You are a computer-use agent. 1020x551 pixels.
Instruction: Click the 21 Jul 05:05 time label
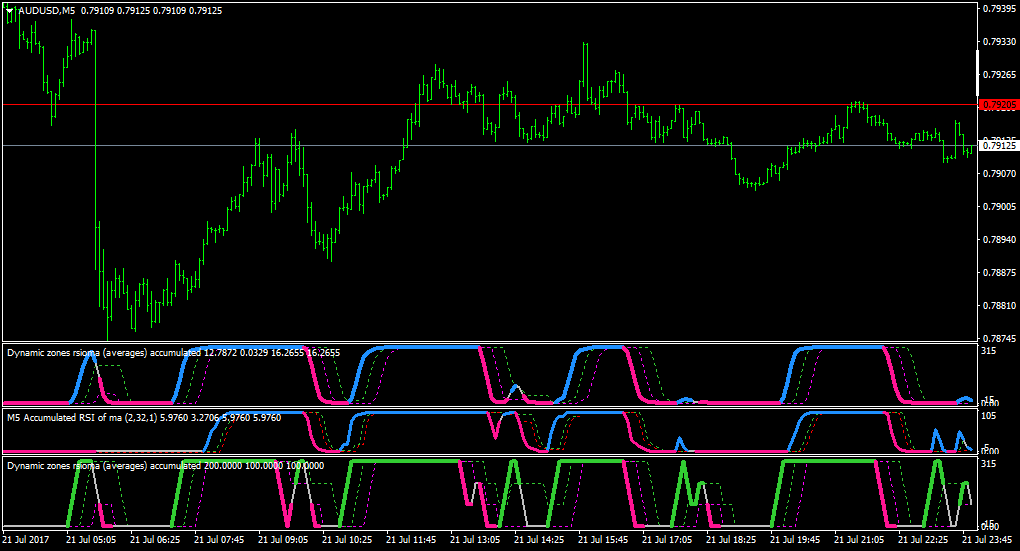91,539
